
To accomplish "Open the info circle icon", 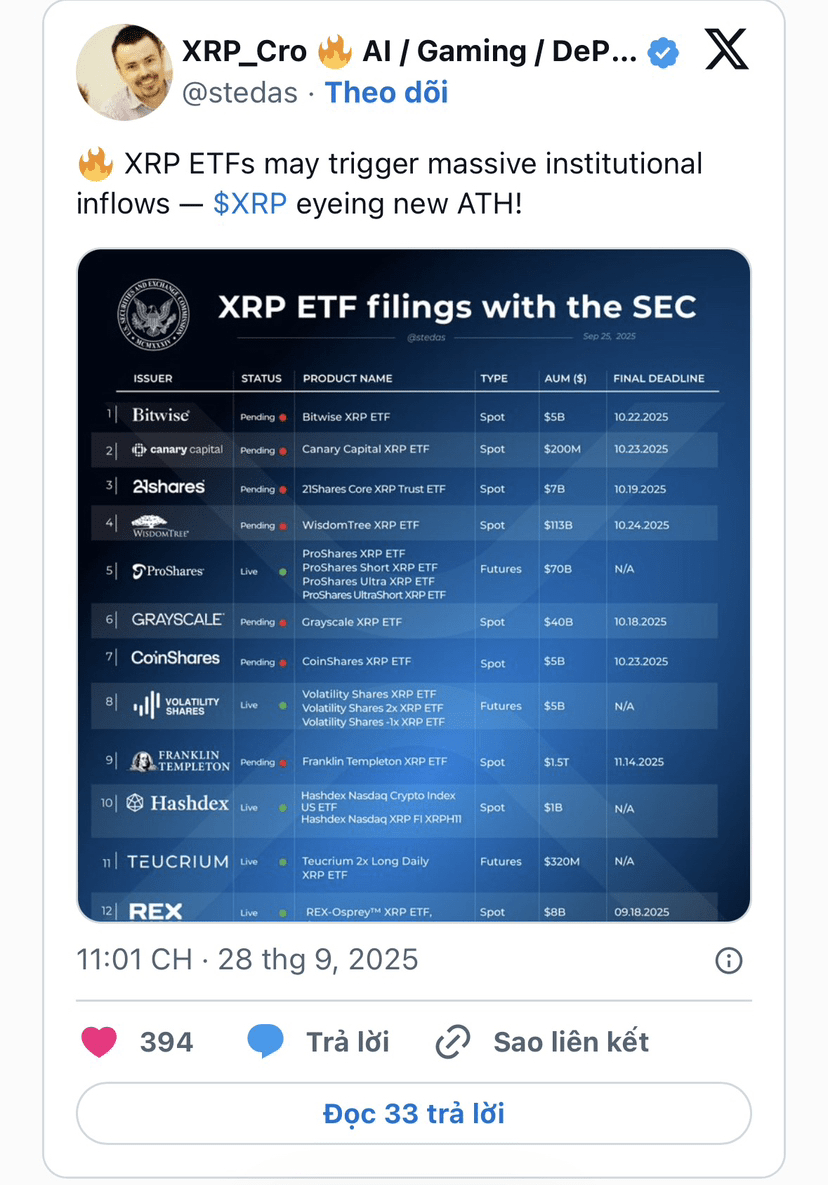I will click(x=728, y=961).
